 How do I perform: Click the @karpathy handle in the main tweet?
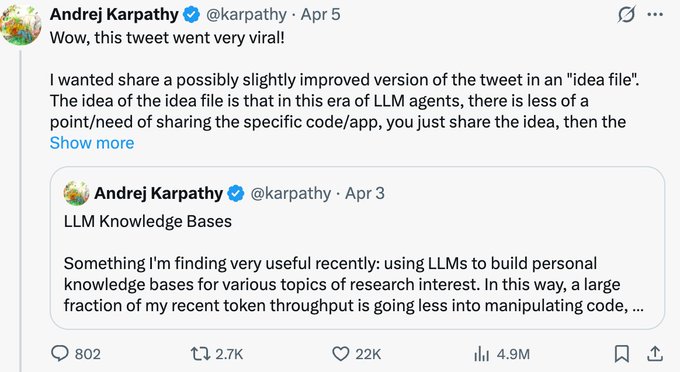(x=246, y=15)
